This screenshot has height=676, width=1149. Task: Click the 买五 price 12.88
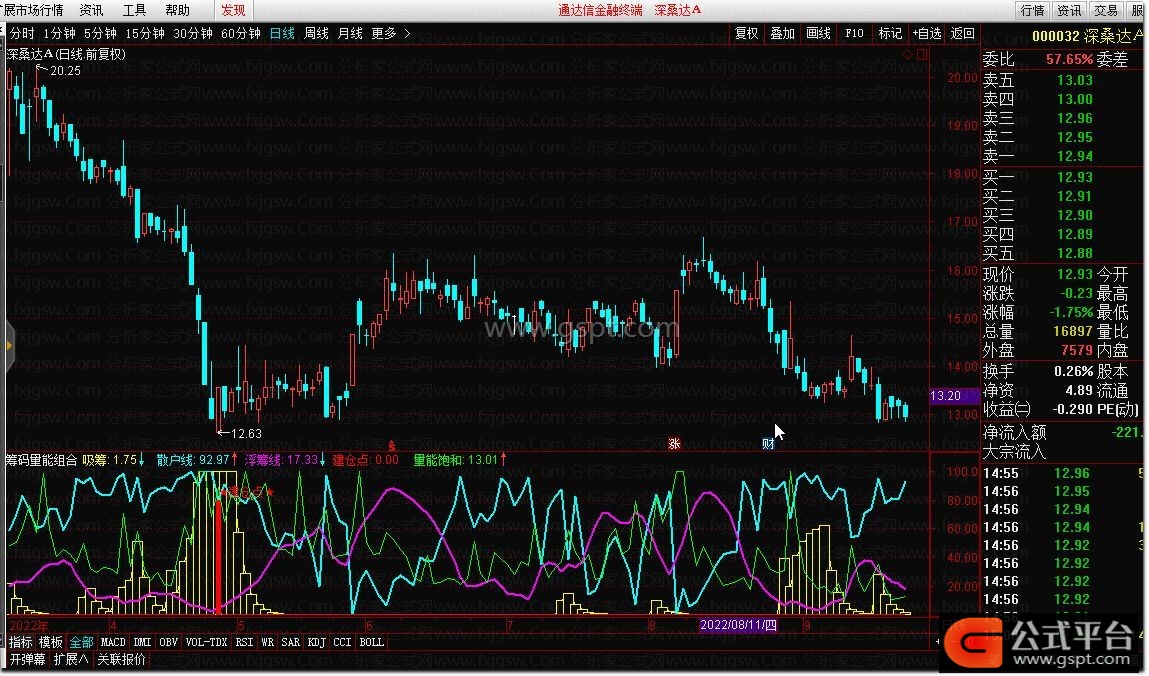(1075, 253)
